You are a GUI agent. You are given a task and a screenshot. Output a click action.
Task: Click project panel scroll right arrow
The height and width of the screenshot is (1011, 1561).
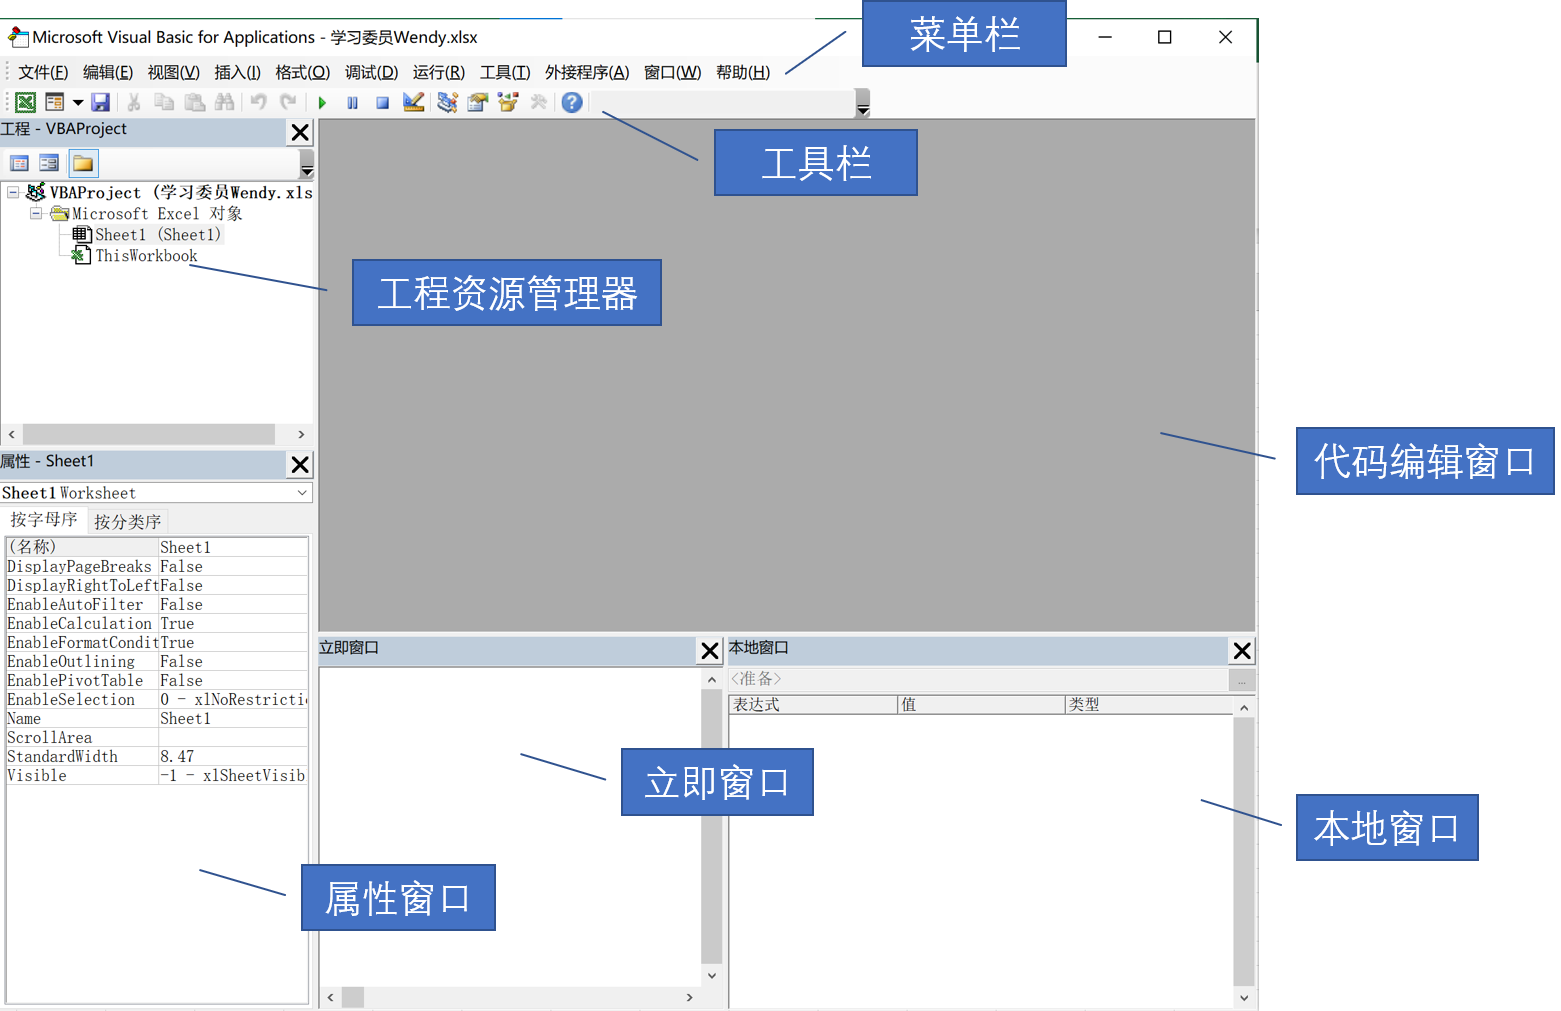301,434
